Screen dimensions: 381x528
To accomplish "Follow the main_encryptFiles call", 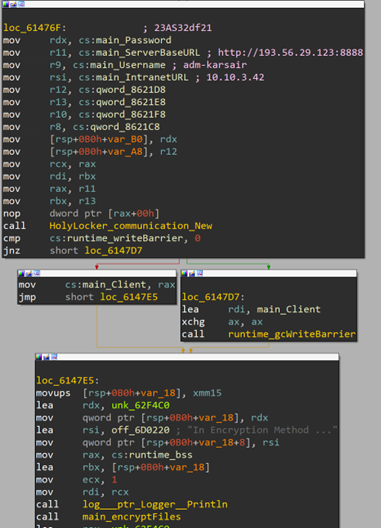I will pyautogui.click(x=132, y=517).
